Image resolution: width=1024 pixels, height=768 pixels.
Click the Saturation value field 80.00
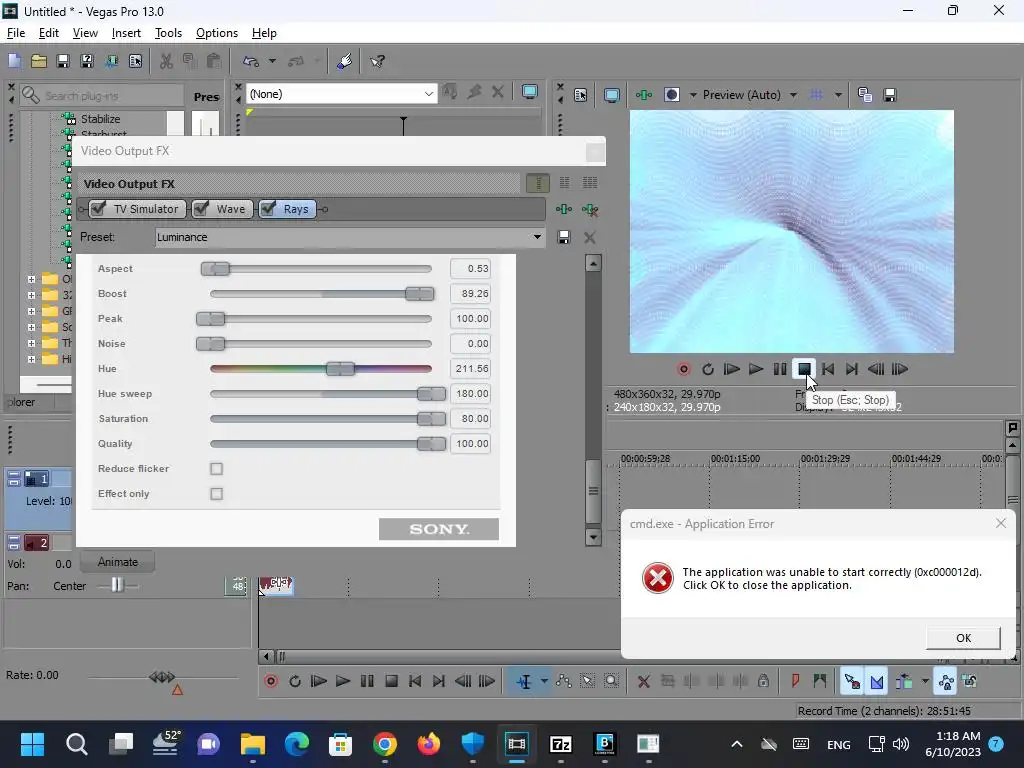point(470,419)
